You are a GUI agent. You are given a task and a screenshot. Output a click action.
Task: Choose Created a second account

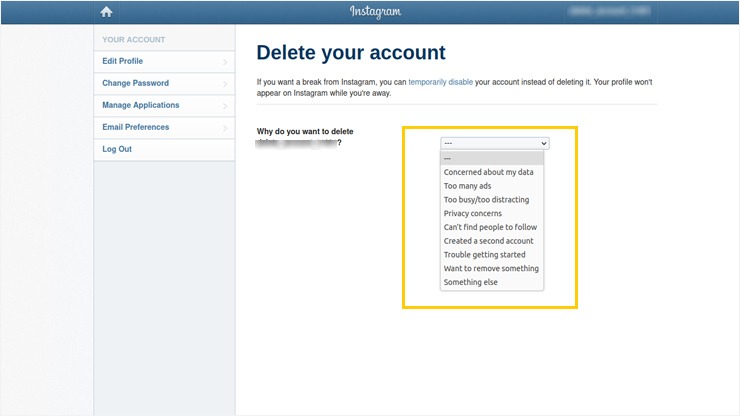[492, 241]
